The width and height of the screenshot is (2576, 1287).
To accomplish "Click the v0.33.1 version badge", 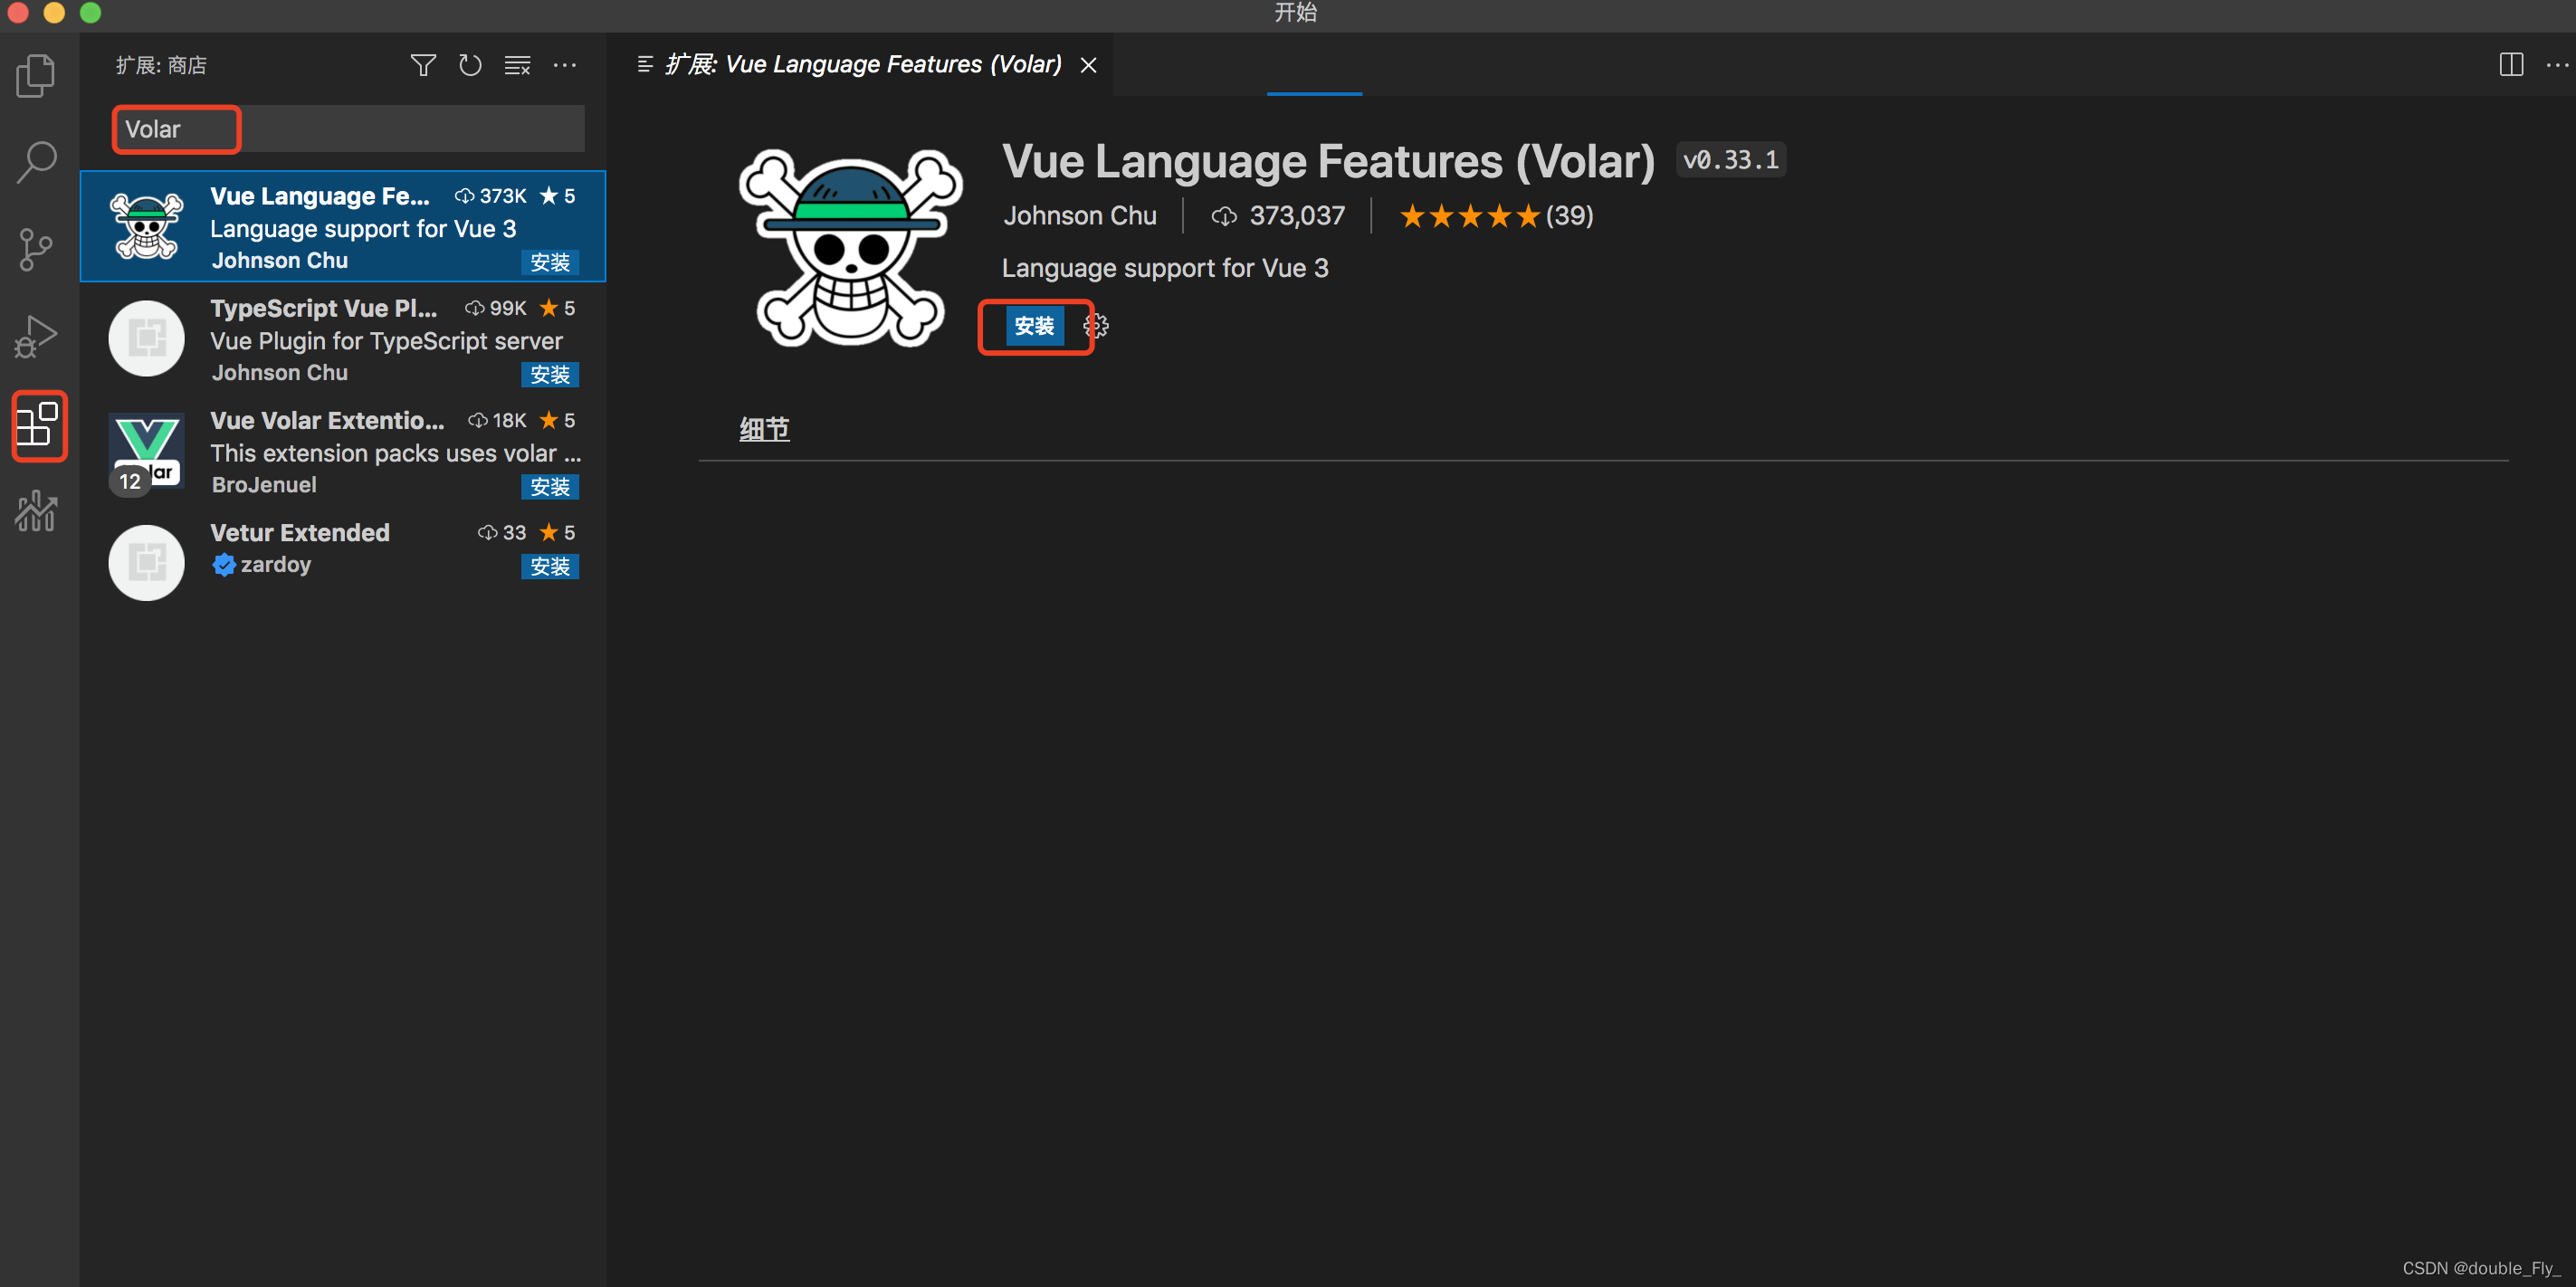I will (1730, 160).
